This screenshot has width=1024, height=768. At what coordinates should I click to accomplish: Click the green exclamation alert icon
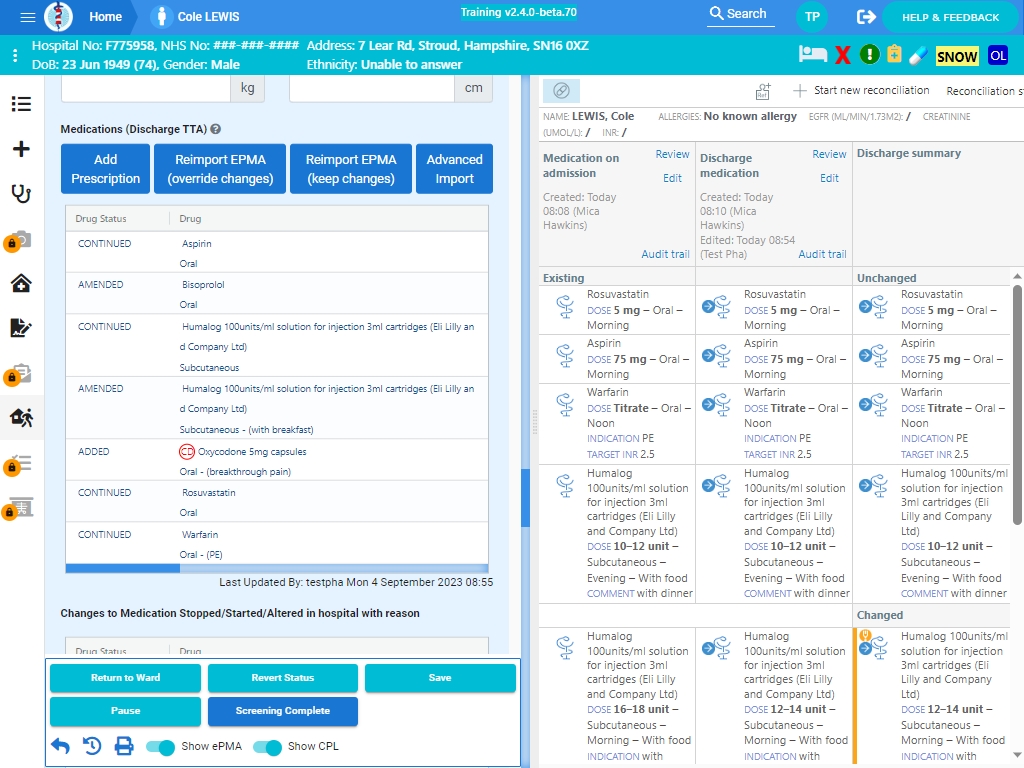point(869,54)
